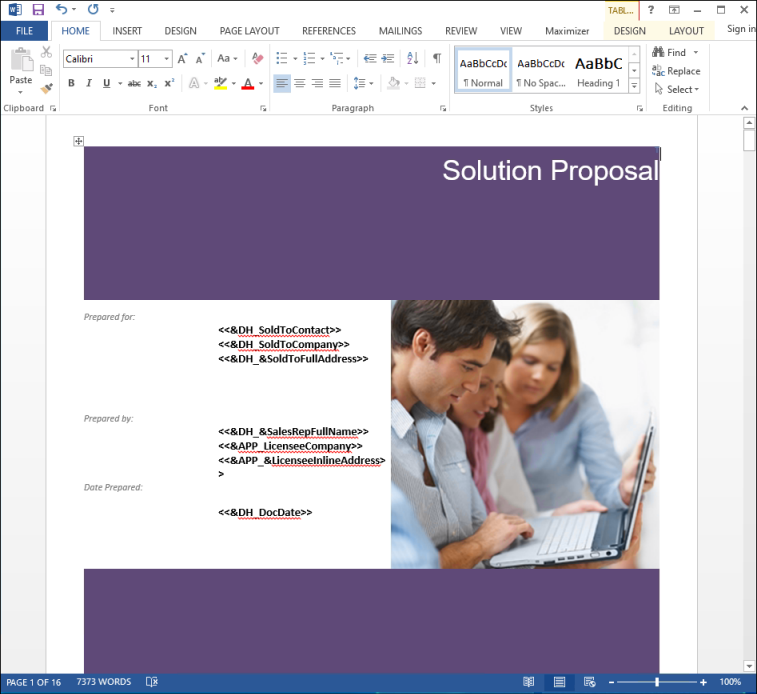The height and width of the screenshot is (694, 757).
Task: Click the table move handle above the document
Action: click(x=78, y=141)
